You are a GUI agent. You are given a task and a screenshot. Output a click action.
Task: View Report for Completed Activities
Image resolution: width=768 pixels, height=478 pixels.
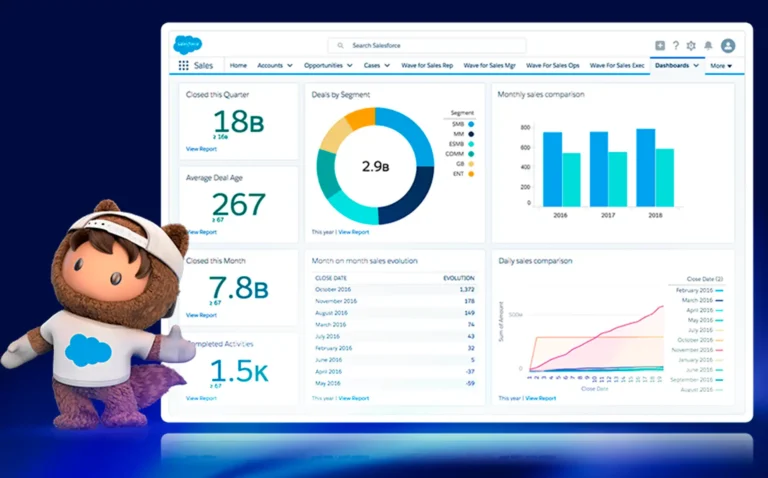[x=201, y=399]
